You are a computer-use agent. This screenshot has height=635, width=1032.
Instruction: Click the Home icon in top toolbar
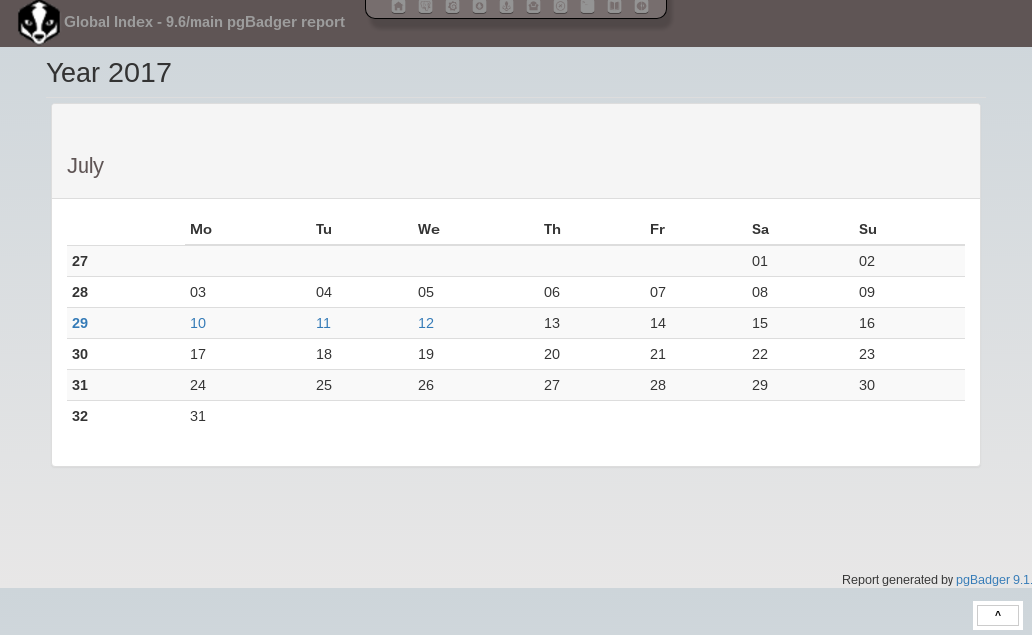pos(398,7)
